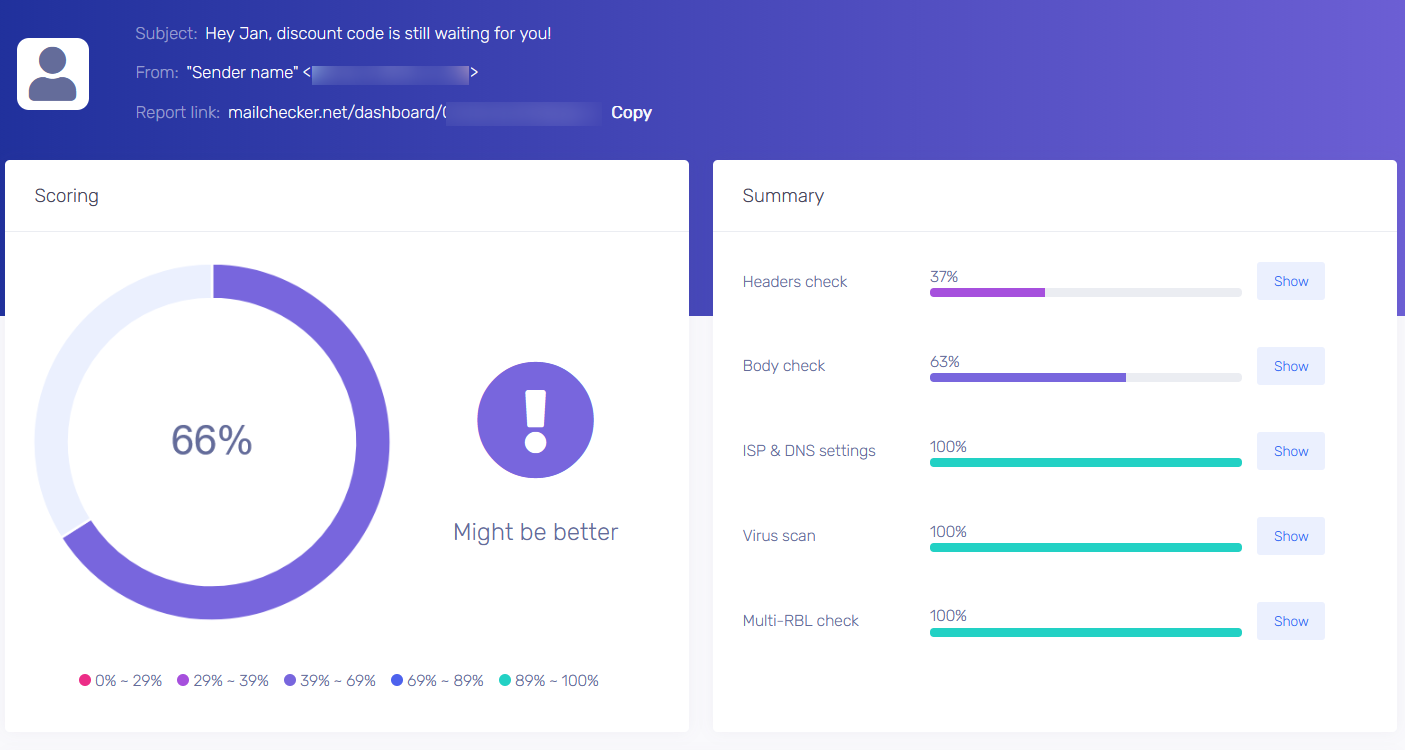Viewport: 1405px width, 750px height.
Task: Click the exclamation mark warning icon
Action: pyautogui.click(x=535, y=420)
